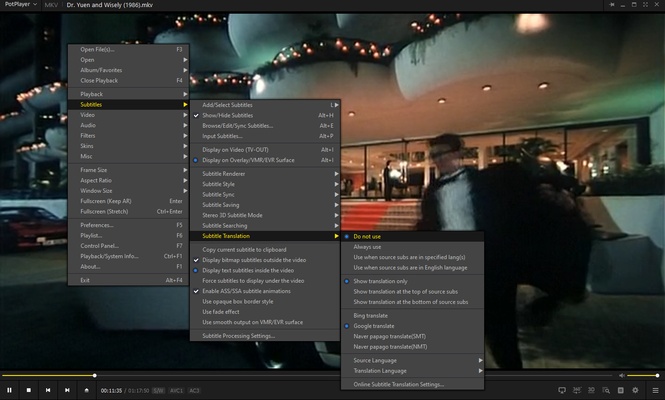Open Browse/Edit/Sync Subtitles
Viewport: 665px width, 400px height.
click(x=265, y=126)
